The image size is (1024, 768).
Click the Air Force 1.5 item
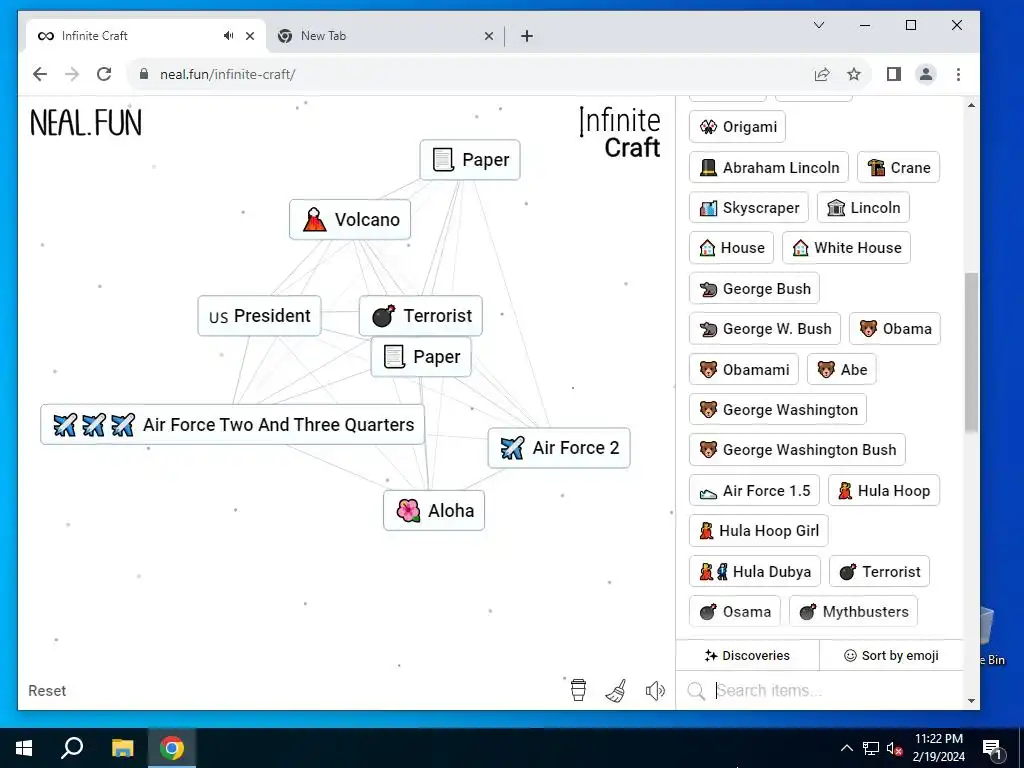coord(754,490)
